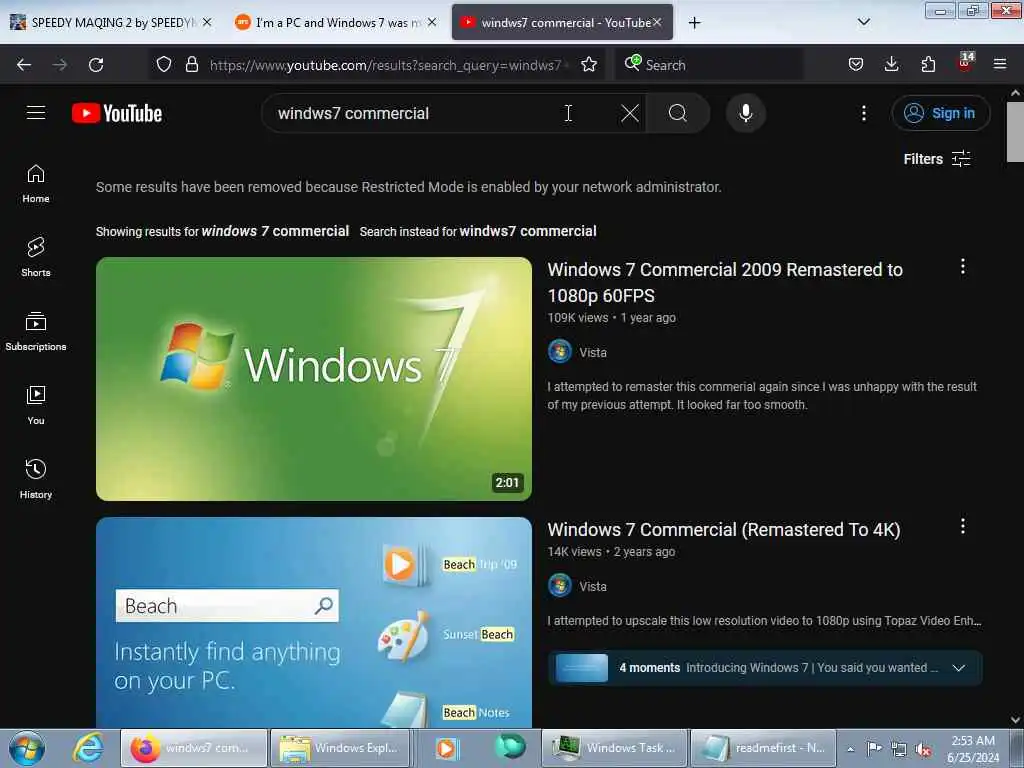1024x768 pixels.
Task: Play the Windows 7 logo thumbnail video
Action: coord(313,379)
